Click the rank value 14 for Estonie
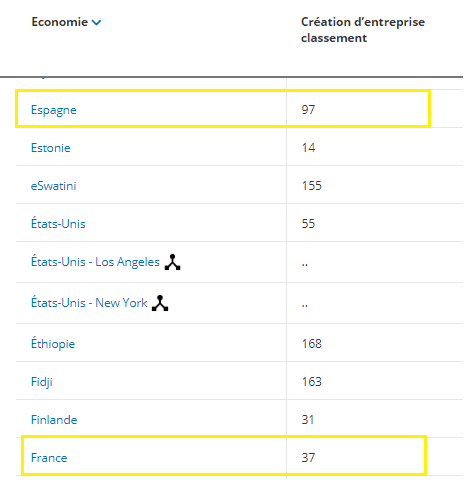This screenshot has height=480, width=464. (x=308, y=148)
